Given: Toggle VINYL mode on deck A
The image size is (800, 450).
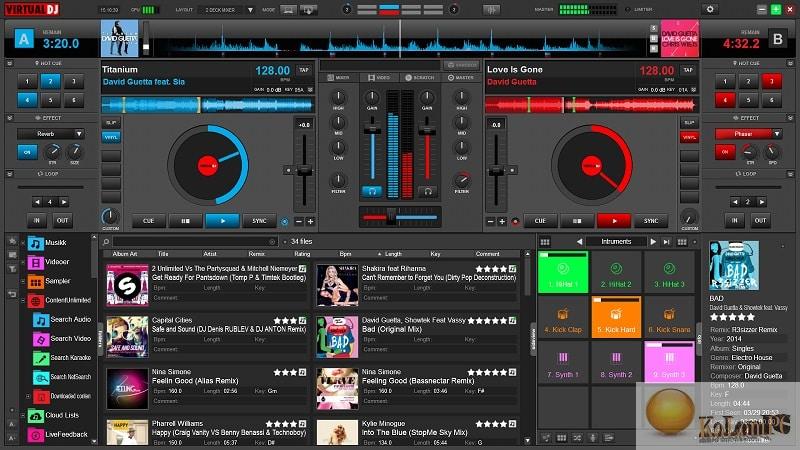Looking at the screenshot, I should point(111,137).
